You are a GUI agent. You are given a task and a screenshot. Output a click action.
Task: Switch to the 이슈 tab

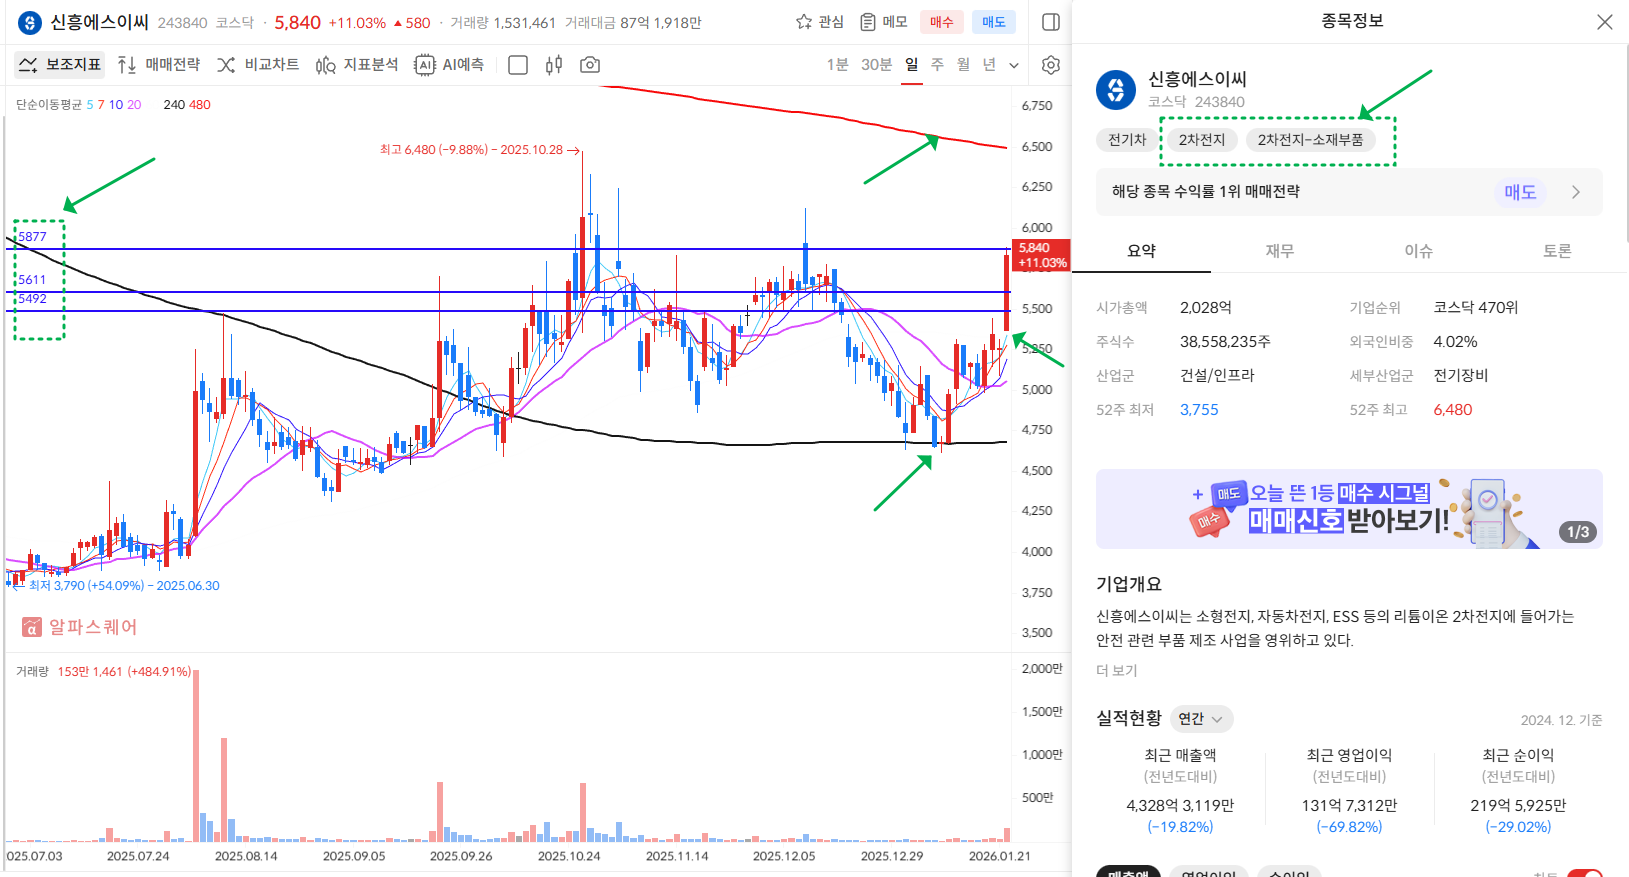click(x=1418, y=251)
